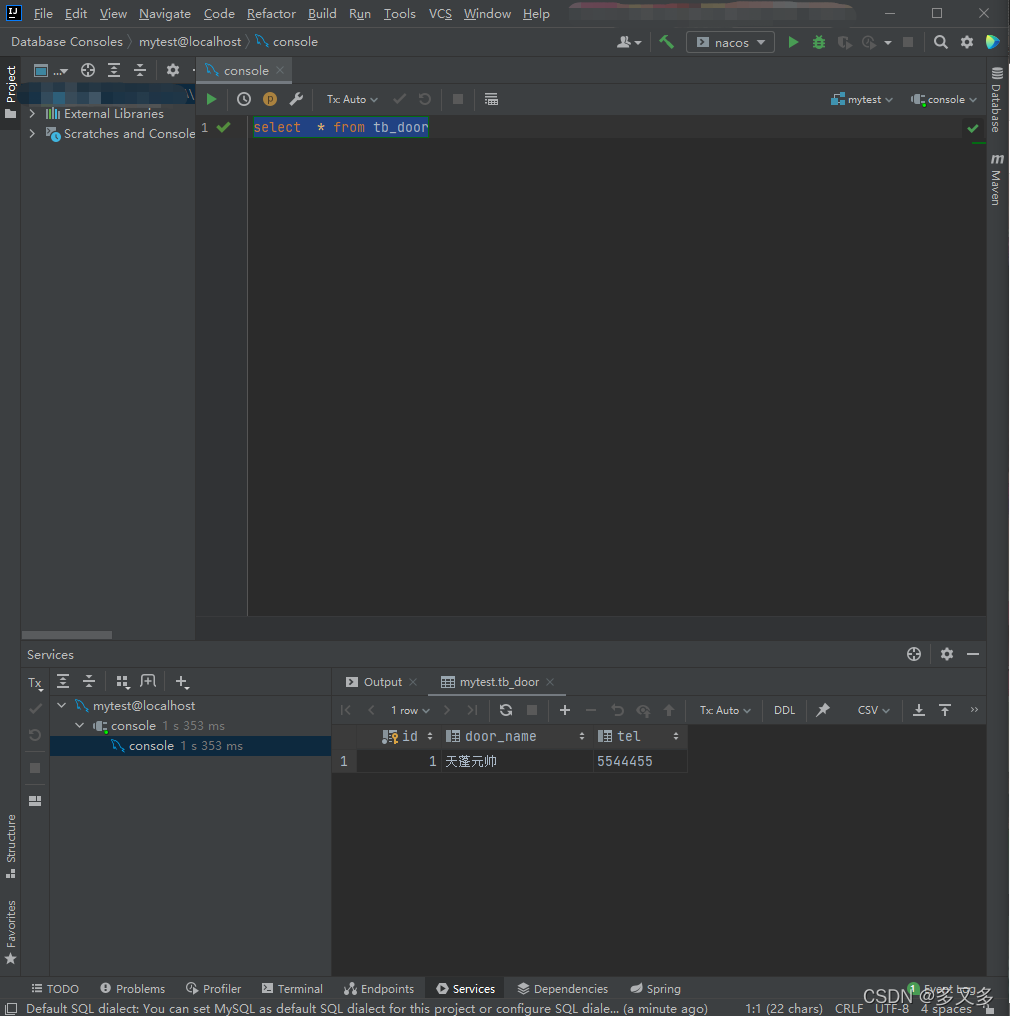This screenshot has height=1016, width=1010.
Task: Open the TODO tool window
Action: (55, 988)
